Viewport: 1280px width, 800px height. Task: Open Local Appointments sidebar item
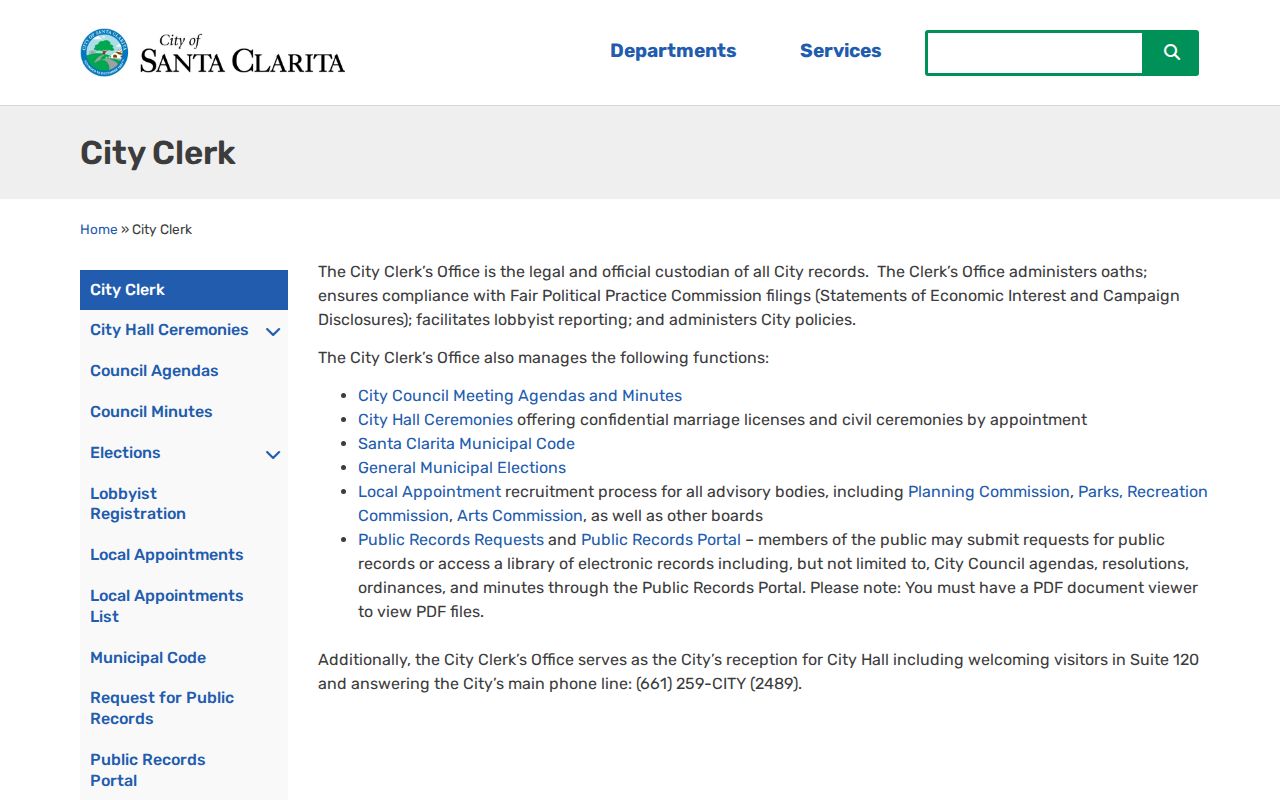tap(167, 555)
